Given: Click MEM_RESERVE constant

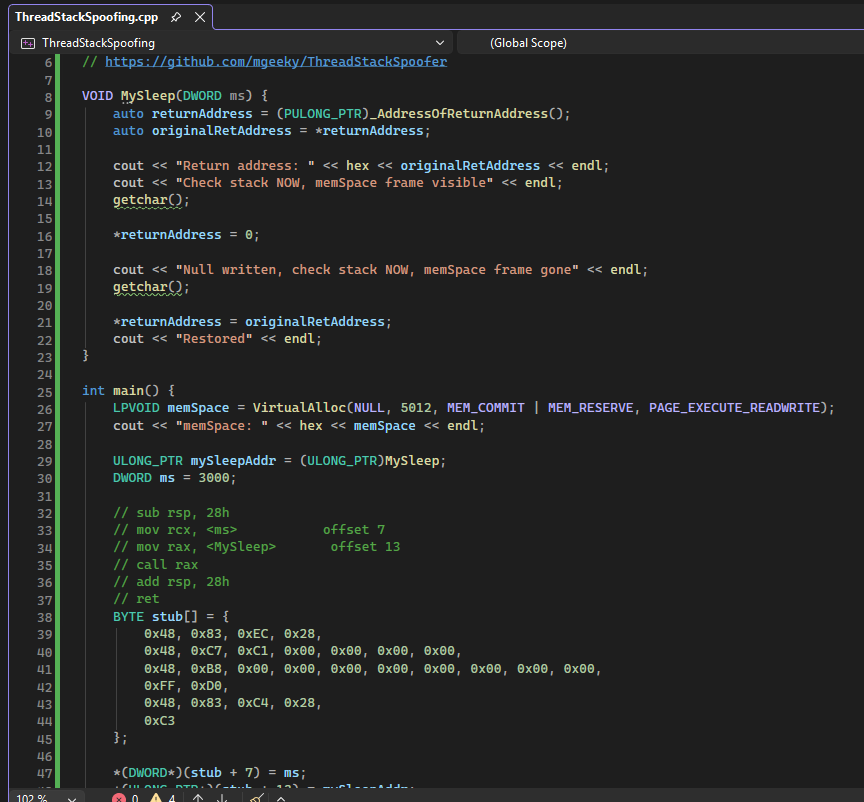Looking at the screenshot, I should pyautogui.click(x=590, y=408).
